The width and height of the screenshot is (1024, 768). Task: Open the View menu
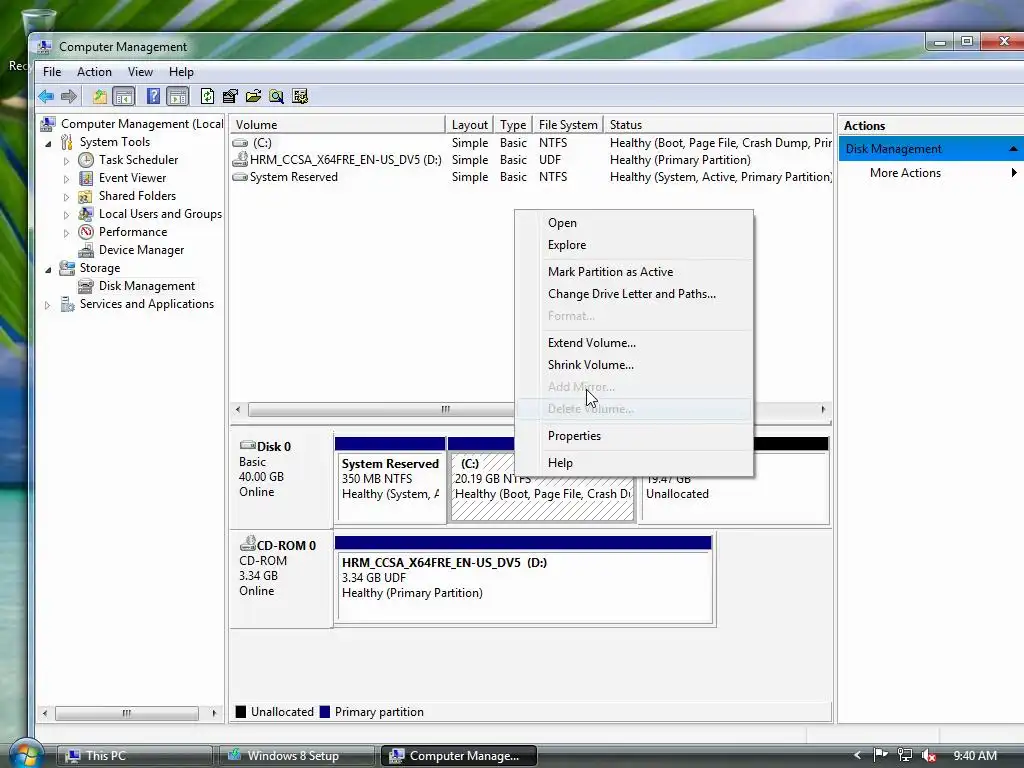click(140, 72)
